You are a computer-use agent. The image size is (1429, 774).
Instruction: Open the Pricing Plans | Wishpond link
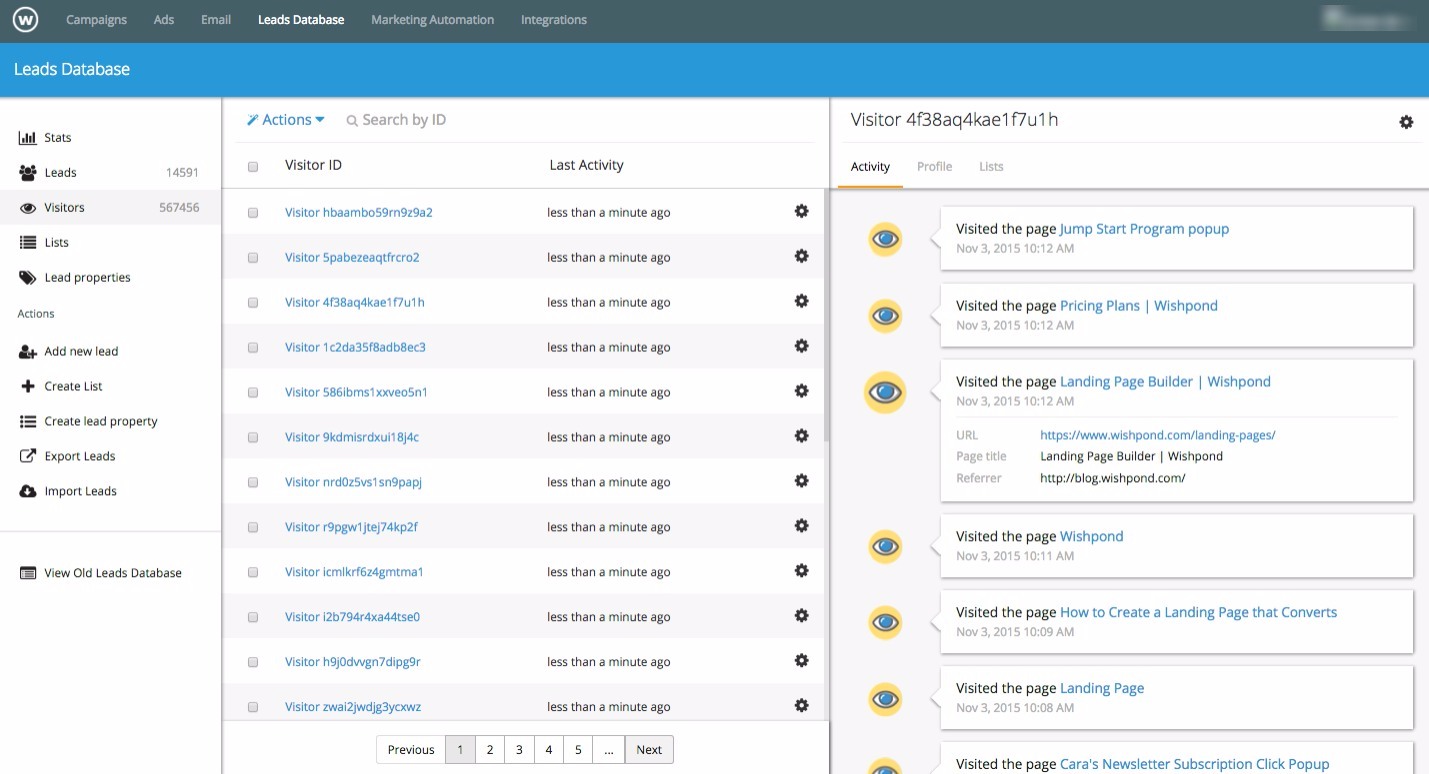click(x=1138, y=306)
